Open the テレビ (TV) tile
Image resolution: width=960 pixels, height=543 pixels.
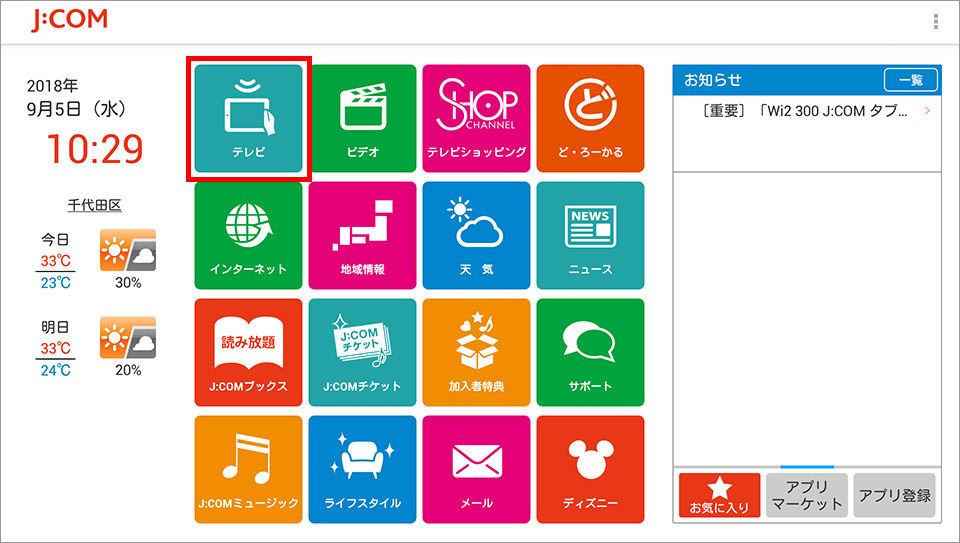click(x=249, y=119)
